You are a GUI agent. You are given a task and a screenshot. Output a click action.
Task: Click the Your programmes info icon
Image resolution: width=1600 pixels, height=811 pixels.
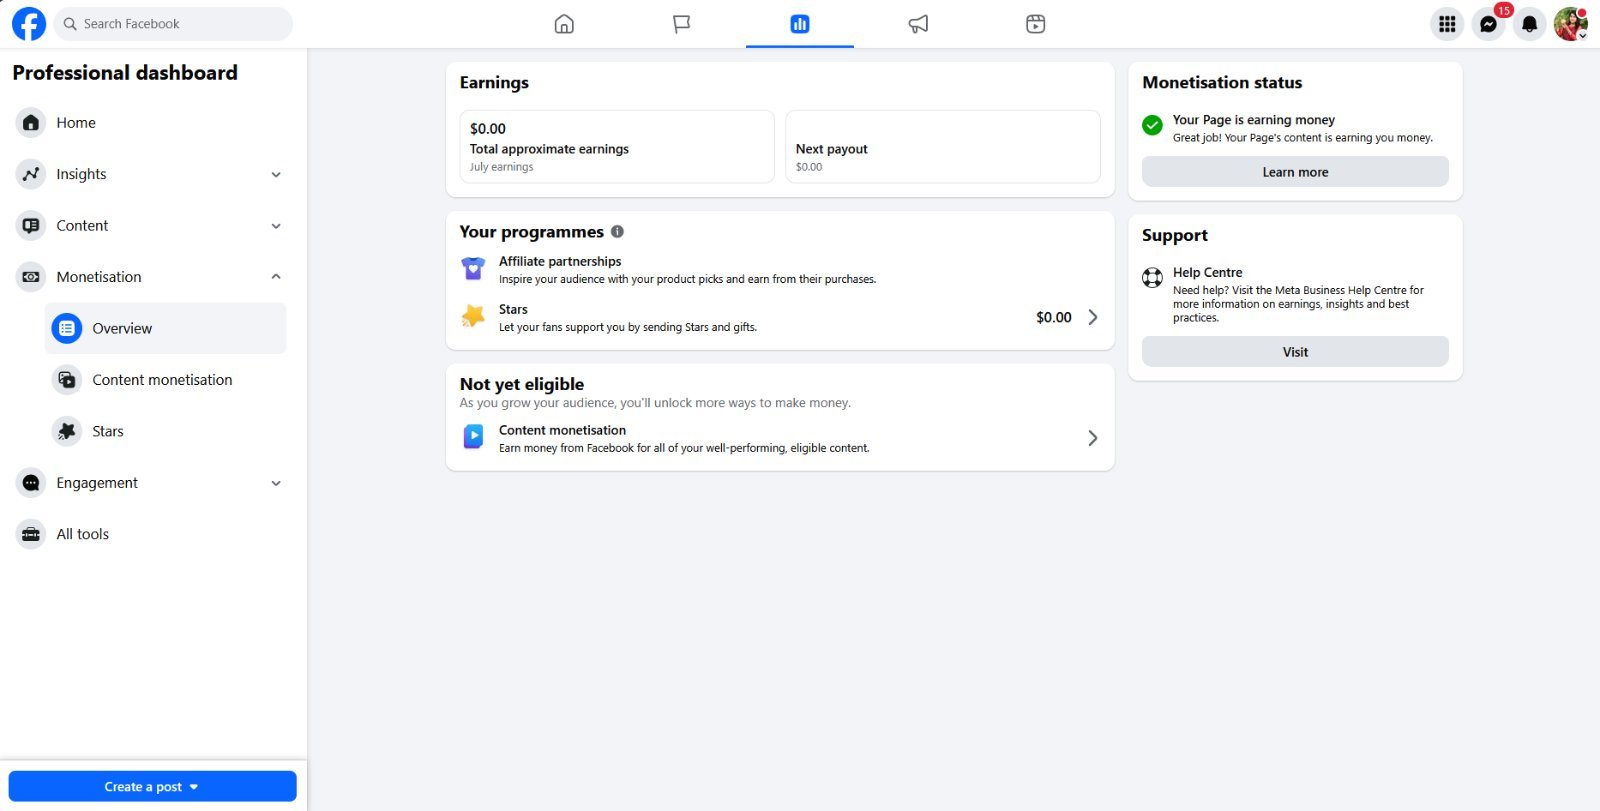pyautogui.click(x=617, y=232)
